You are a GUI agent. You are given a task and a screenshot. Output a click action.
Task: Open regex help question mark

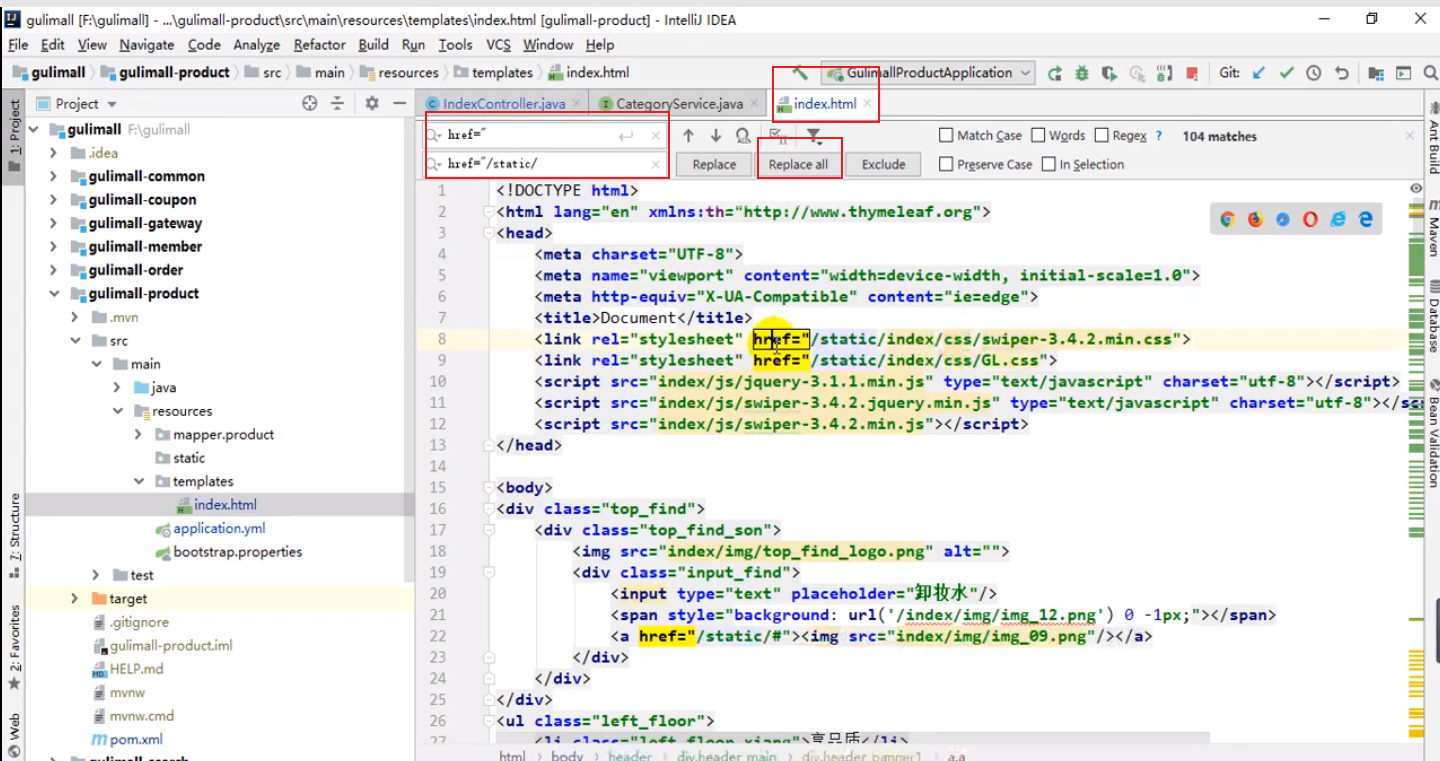tap(1159, 136)
